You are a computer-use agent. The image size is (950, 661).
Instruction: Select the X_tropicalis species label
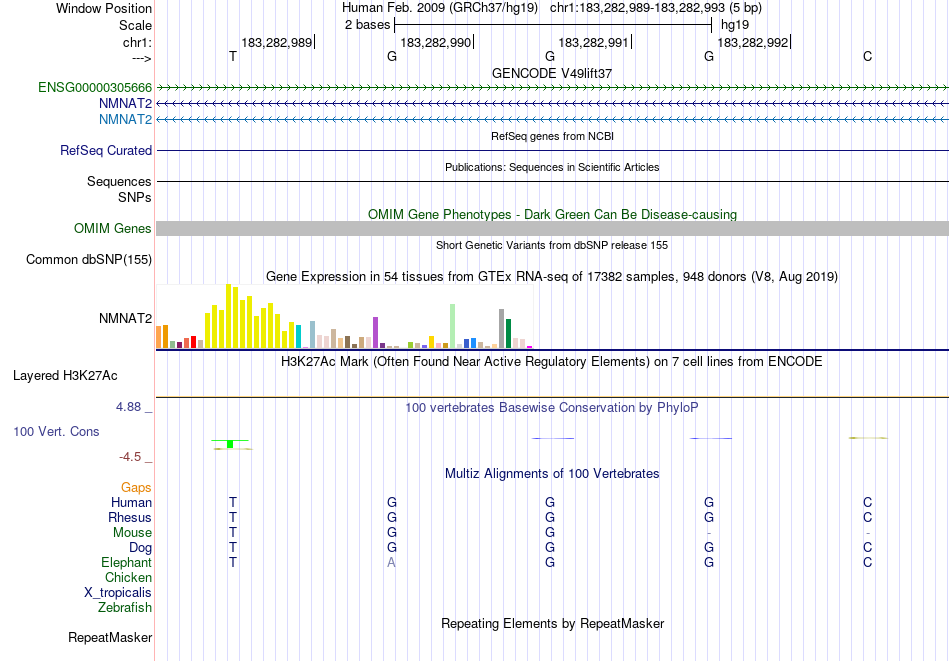click(118, 593)
